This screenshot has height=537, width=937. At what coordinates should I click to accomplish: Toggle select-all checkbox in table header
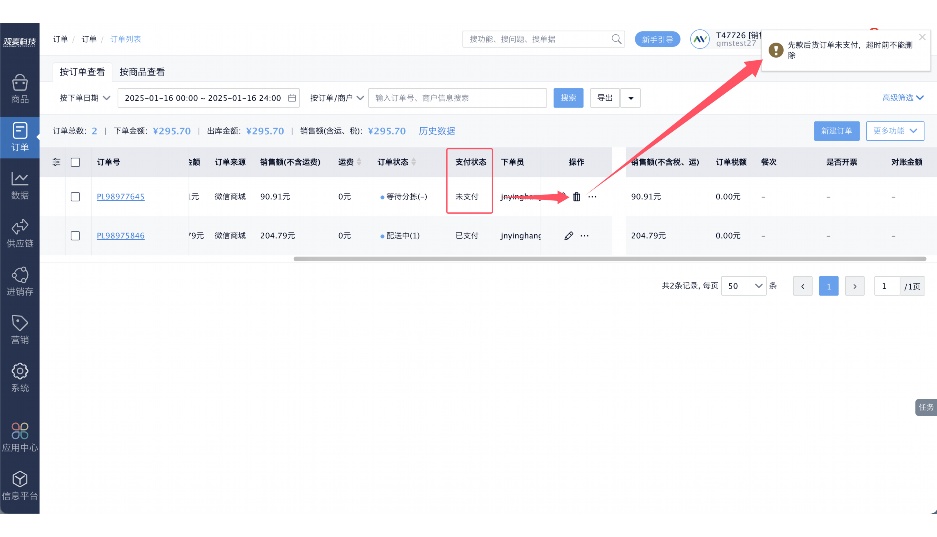75,162
